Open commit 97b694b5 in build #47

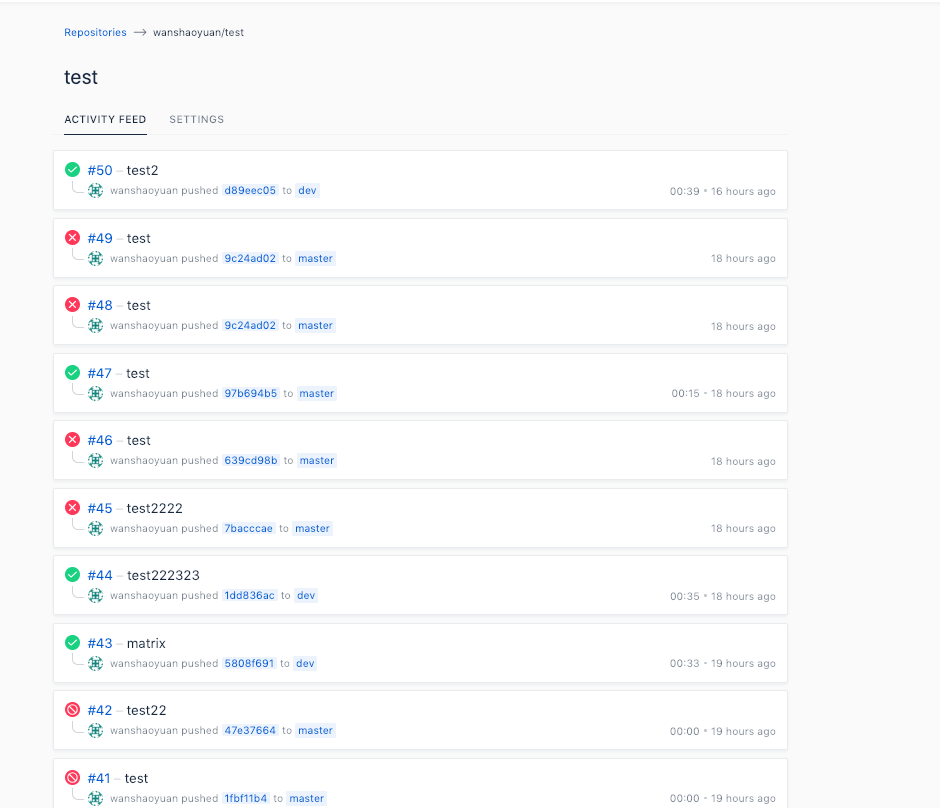pyautogui.click(x=251, y=394)
